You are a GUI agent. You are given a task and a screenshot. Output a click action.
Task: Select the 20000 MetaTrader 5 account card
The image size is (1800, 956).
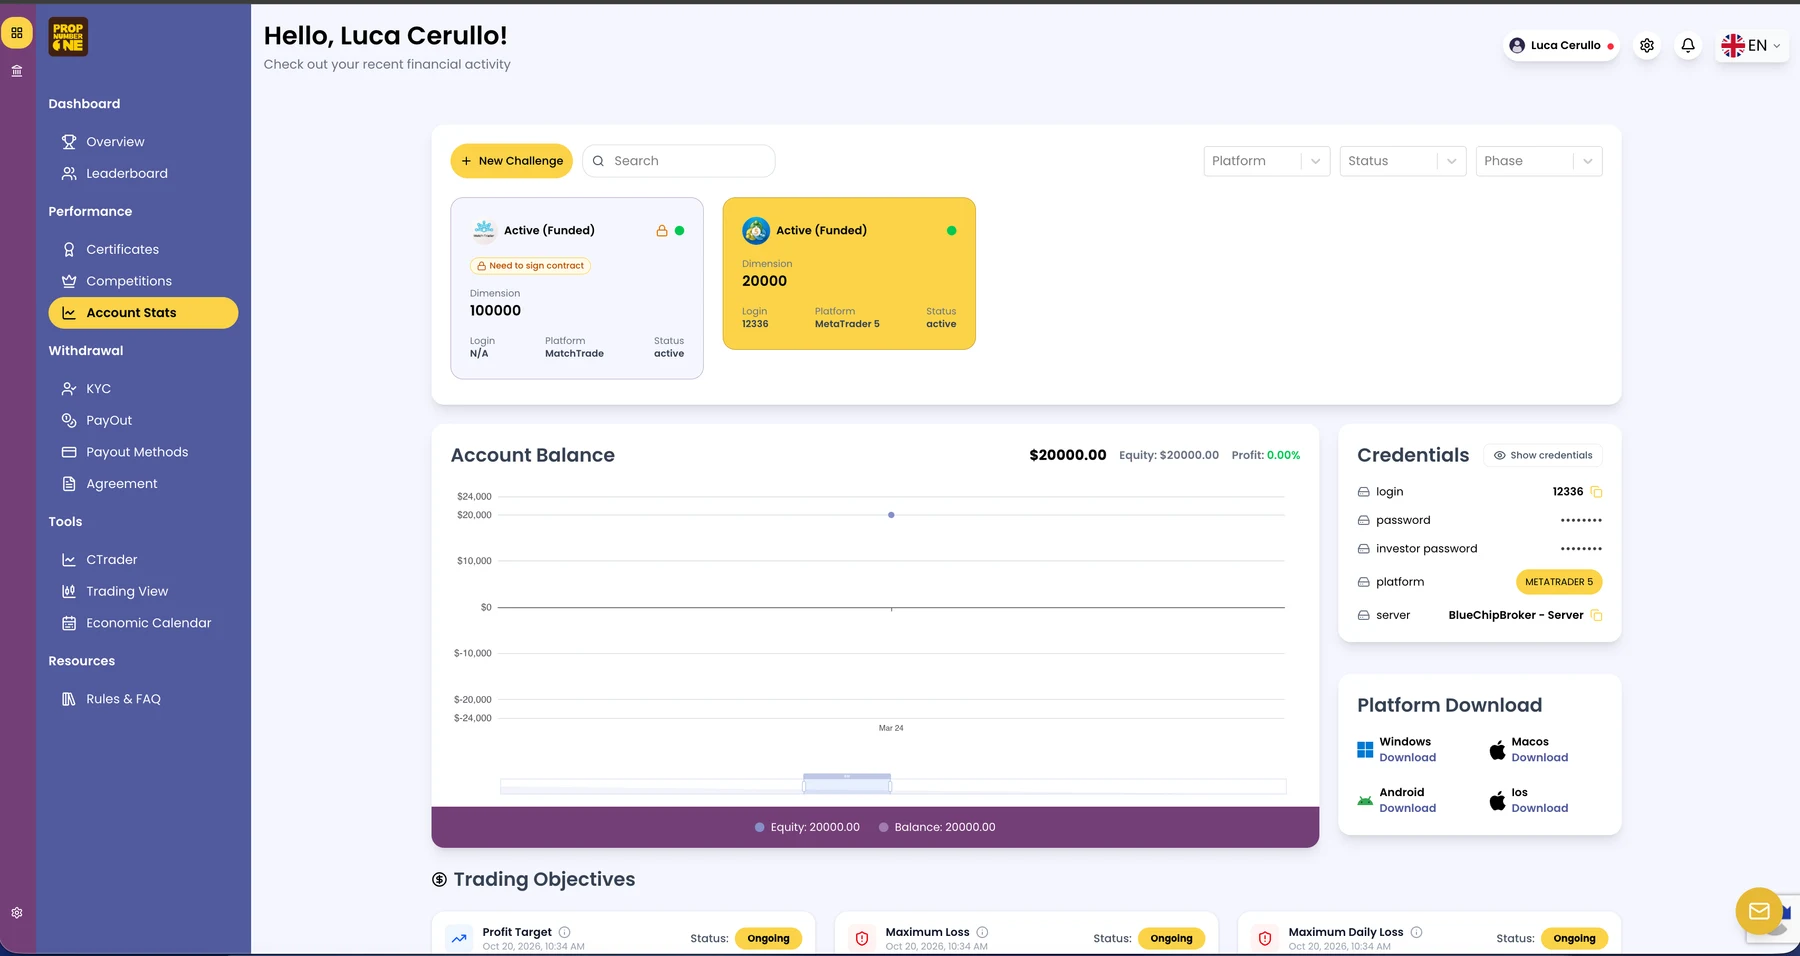click(x=849, y=274)
